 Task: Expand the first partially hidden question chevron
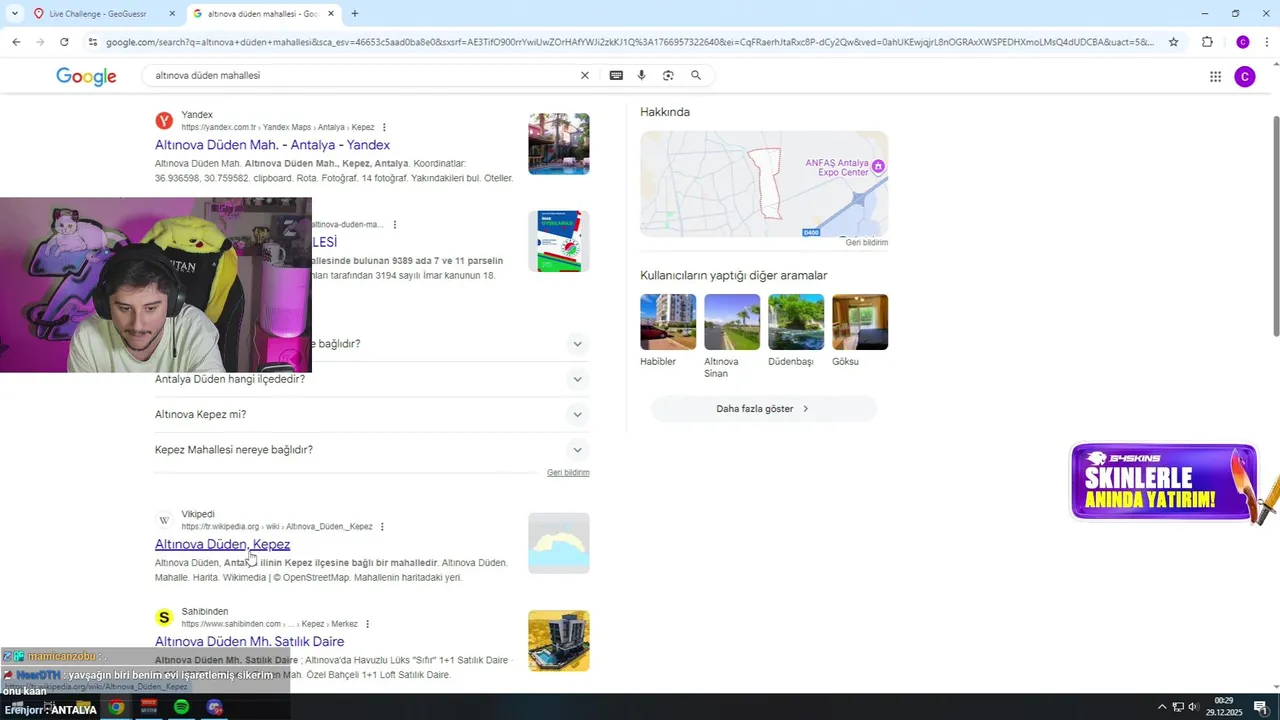click(x=577, y=344)
